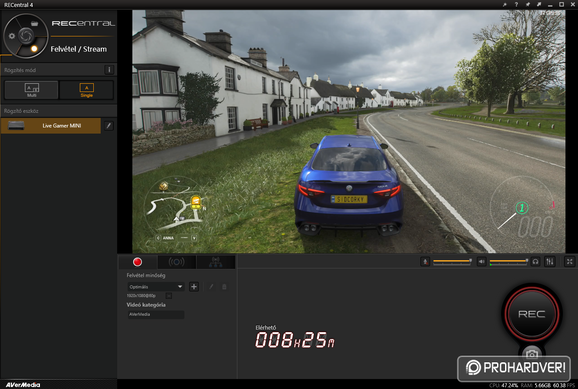Viewport: 578px width, 389px height.
Task: Mute the microphone
Action: tap(425, 262)
